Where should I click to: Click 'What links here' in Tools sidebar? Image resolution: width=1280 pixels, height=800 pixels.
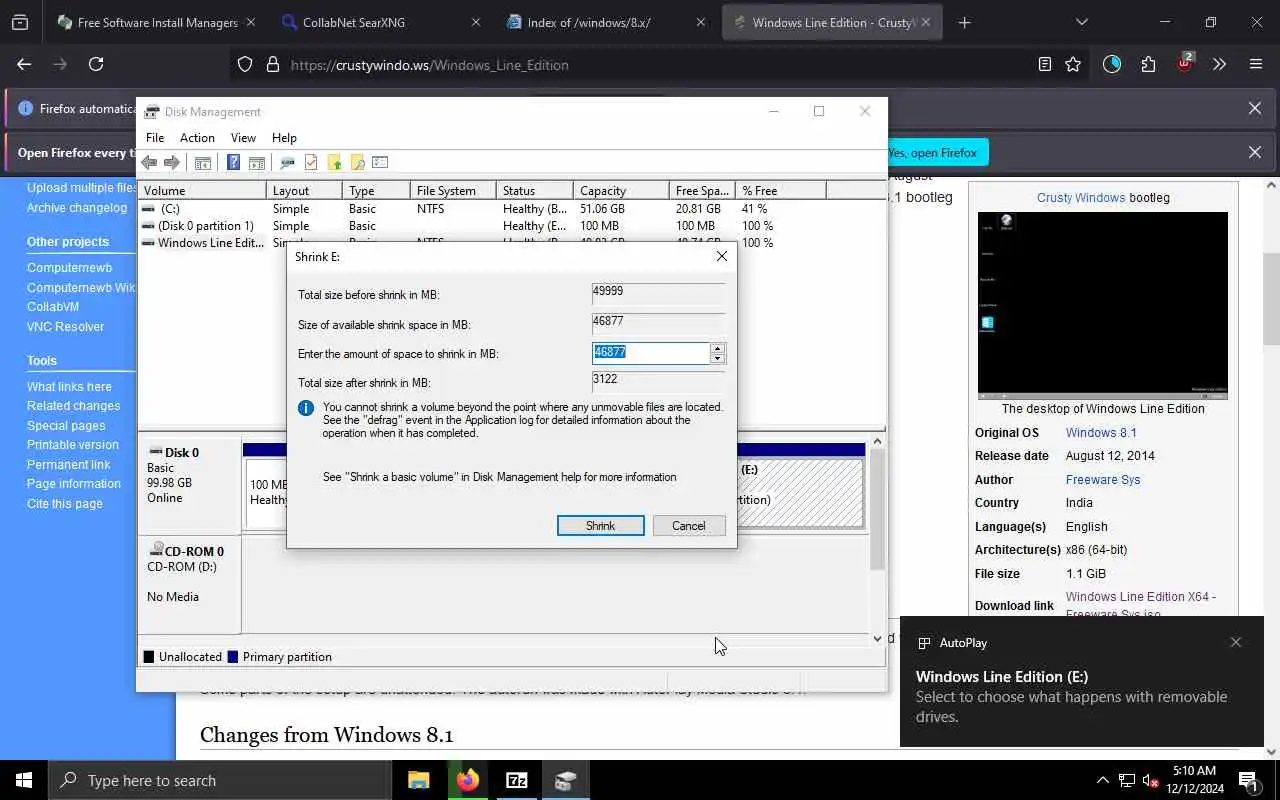(x=69, y=387)
